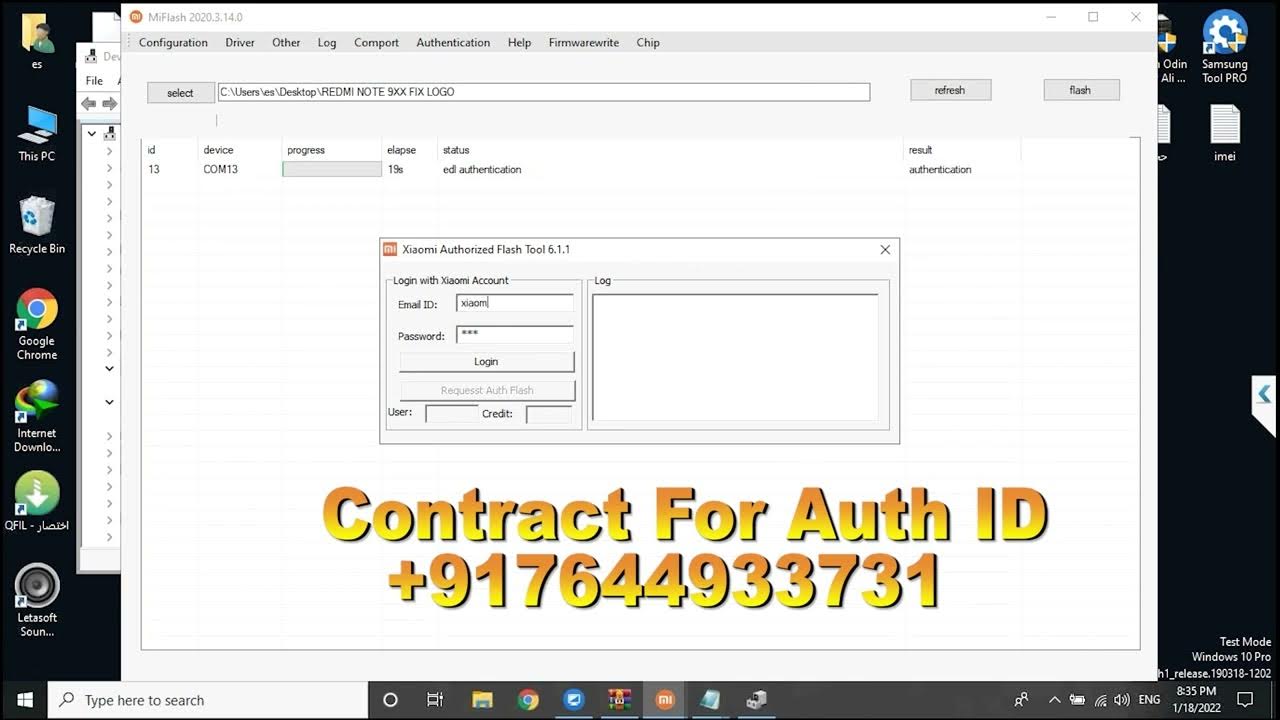The image size is (1280, 720).
Task: Select the QFIL desktop shortcut
Action: click(37, 502)
